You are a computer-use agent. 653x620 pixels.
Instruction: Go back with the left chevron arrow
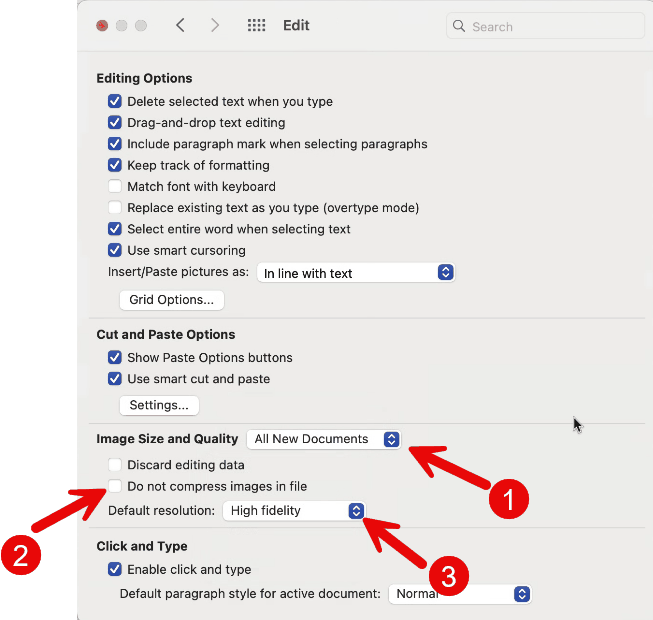tap(180, 25)
